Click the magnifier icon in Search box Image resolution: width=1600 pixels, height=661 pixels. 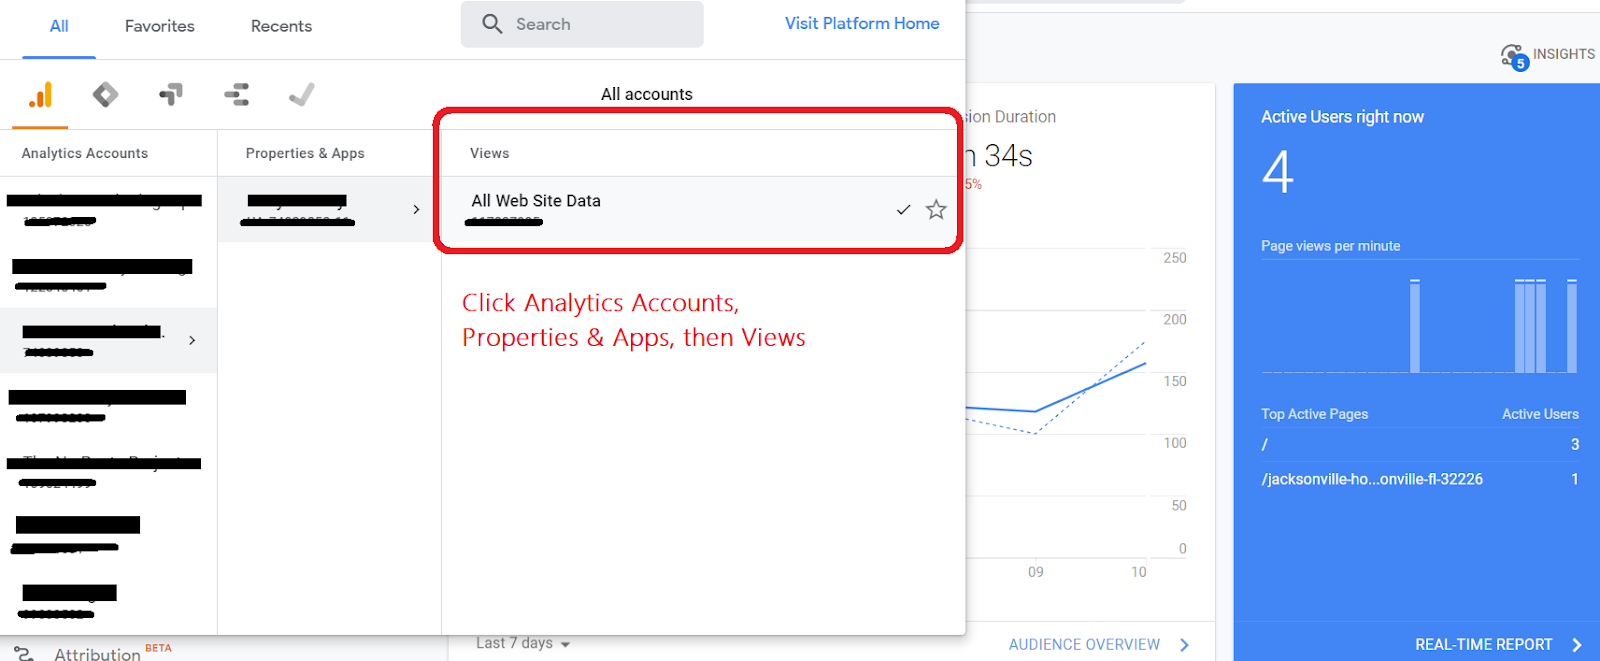tap(492, 24)
